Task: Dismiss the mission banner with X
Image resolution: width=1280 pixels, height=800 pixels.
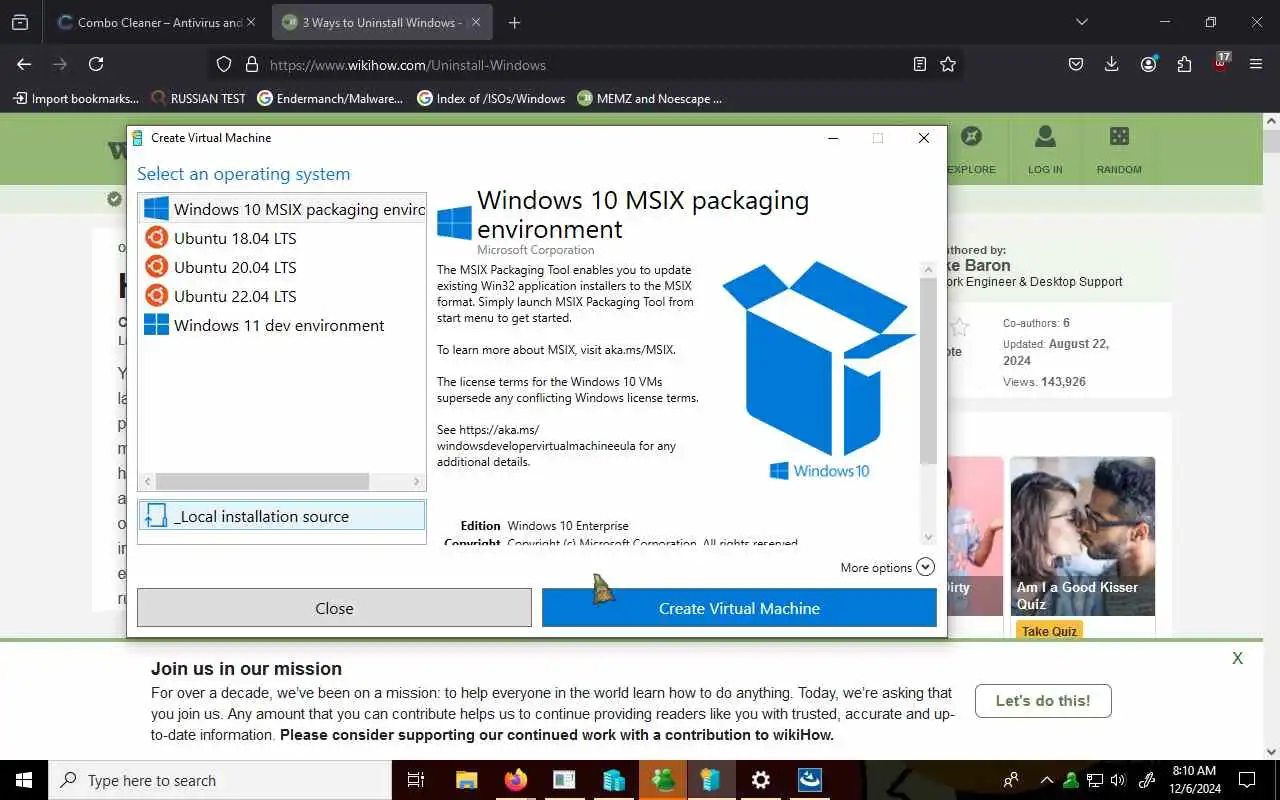Action: click(x=1238, y=658)
